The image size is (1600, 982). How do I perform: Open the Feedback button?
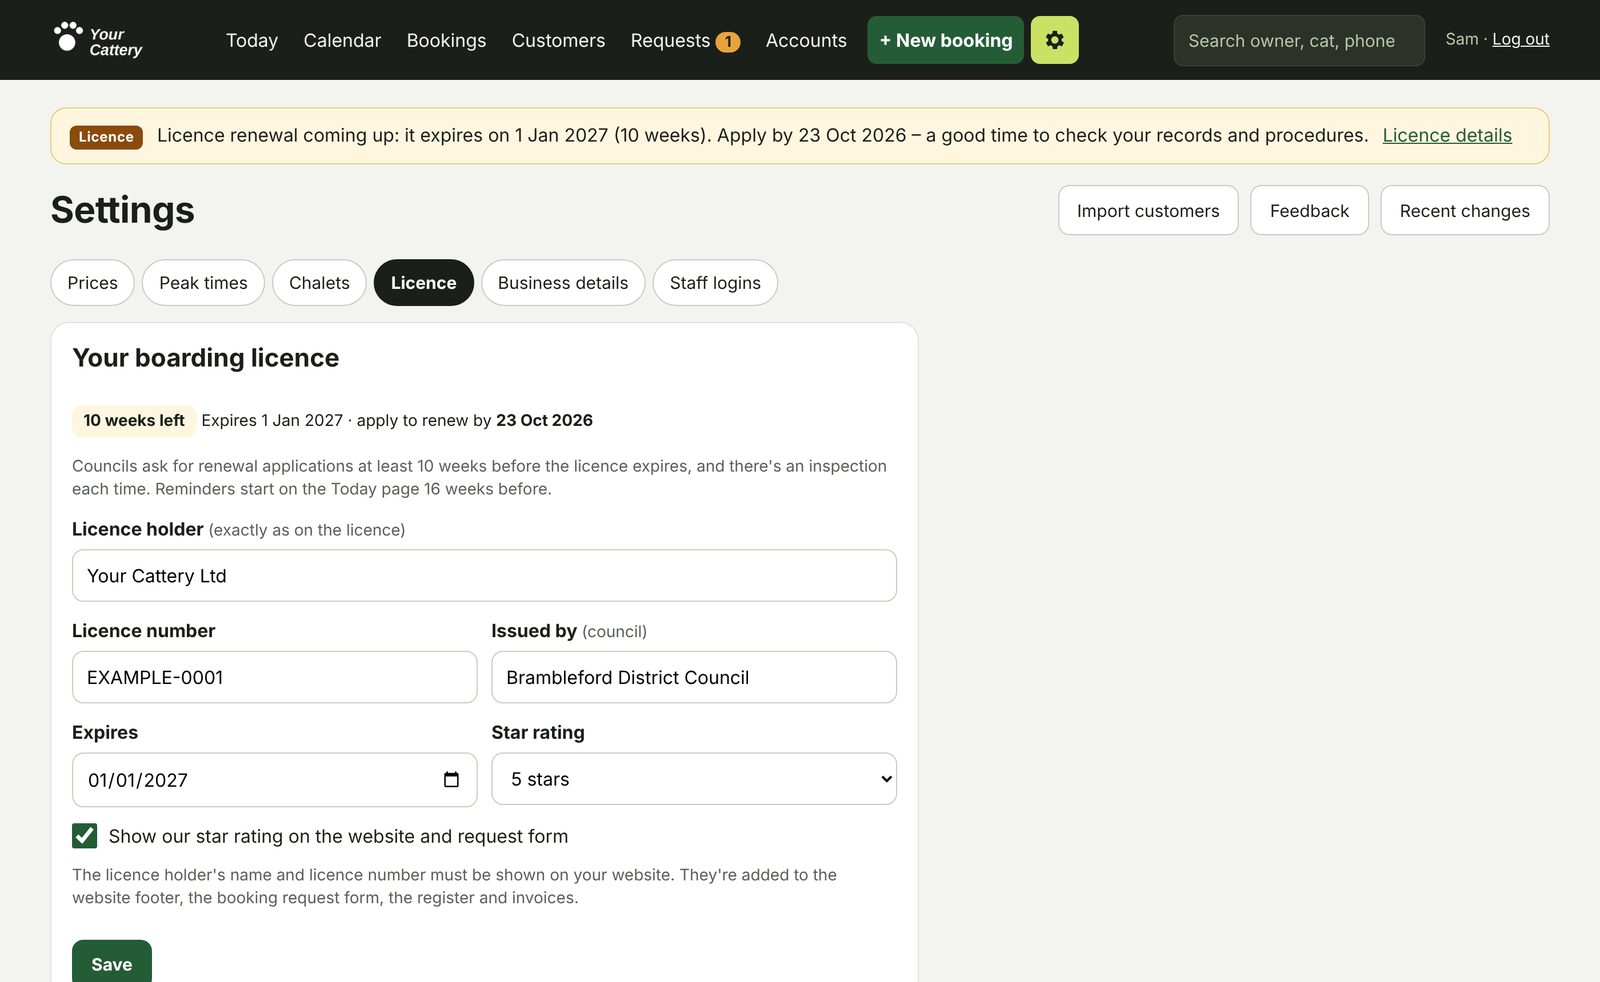tap(1309, 210)
